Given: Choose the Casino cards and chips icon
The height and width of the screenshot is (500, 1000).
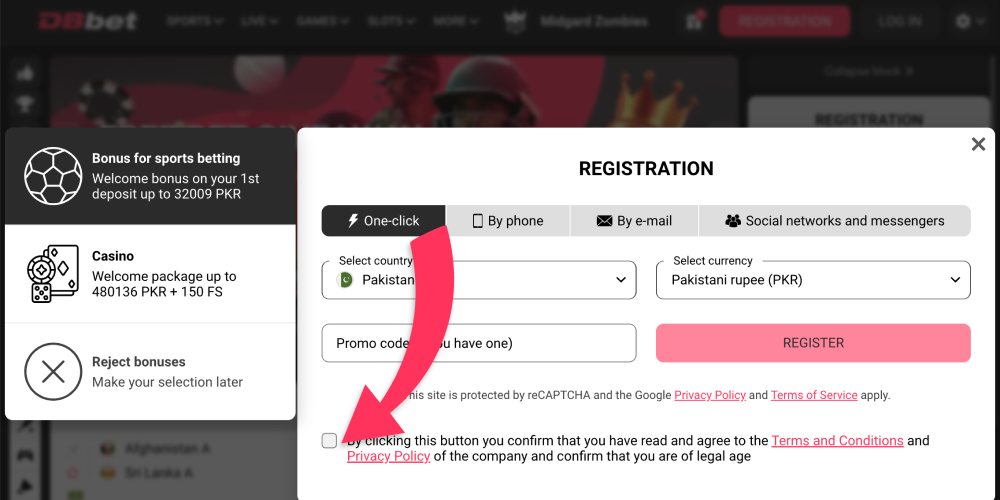Looking at the screenshot, I should (x=53, y=274).
